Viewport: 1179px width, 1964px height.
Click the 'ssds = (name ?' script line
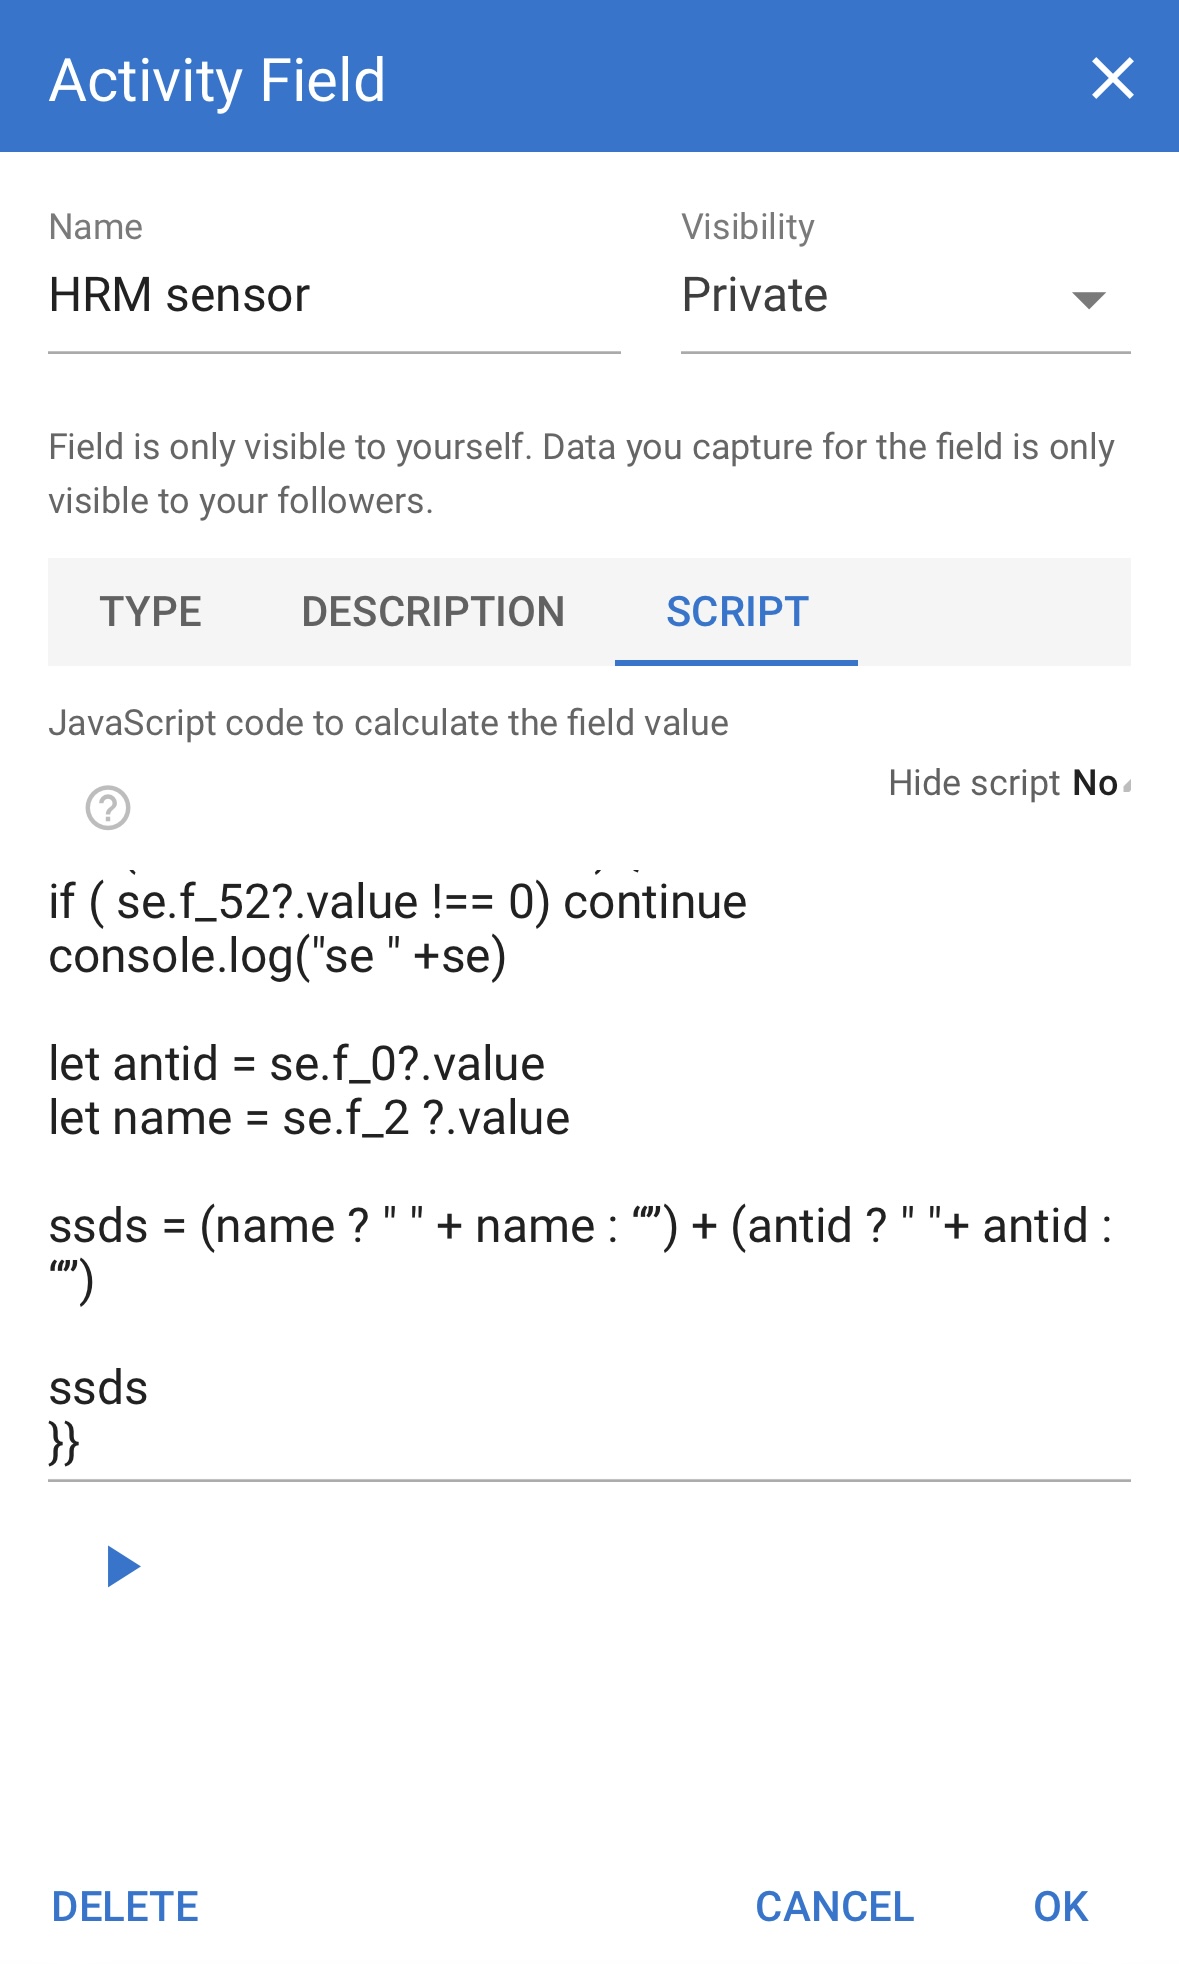pyautogui.click(x=580, y=1226)
